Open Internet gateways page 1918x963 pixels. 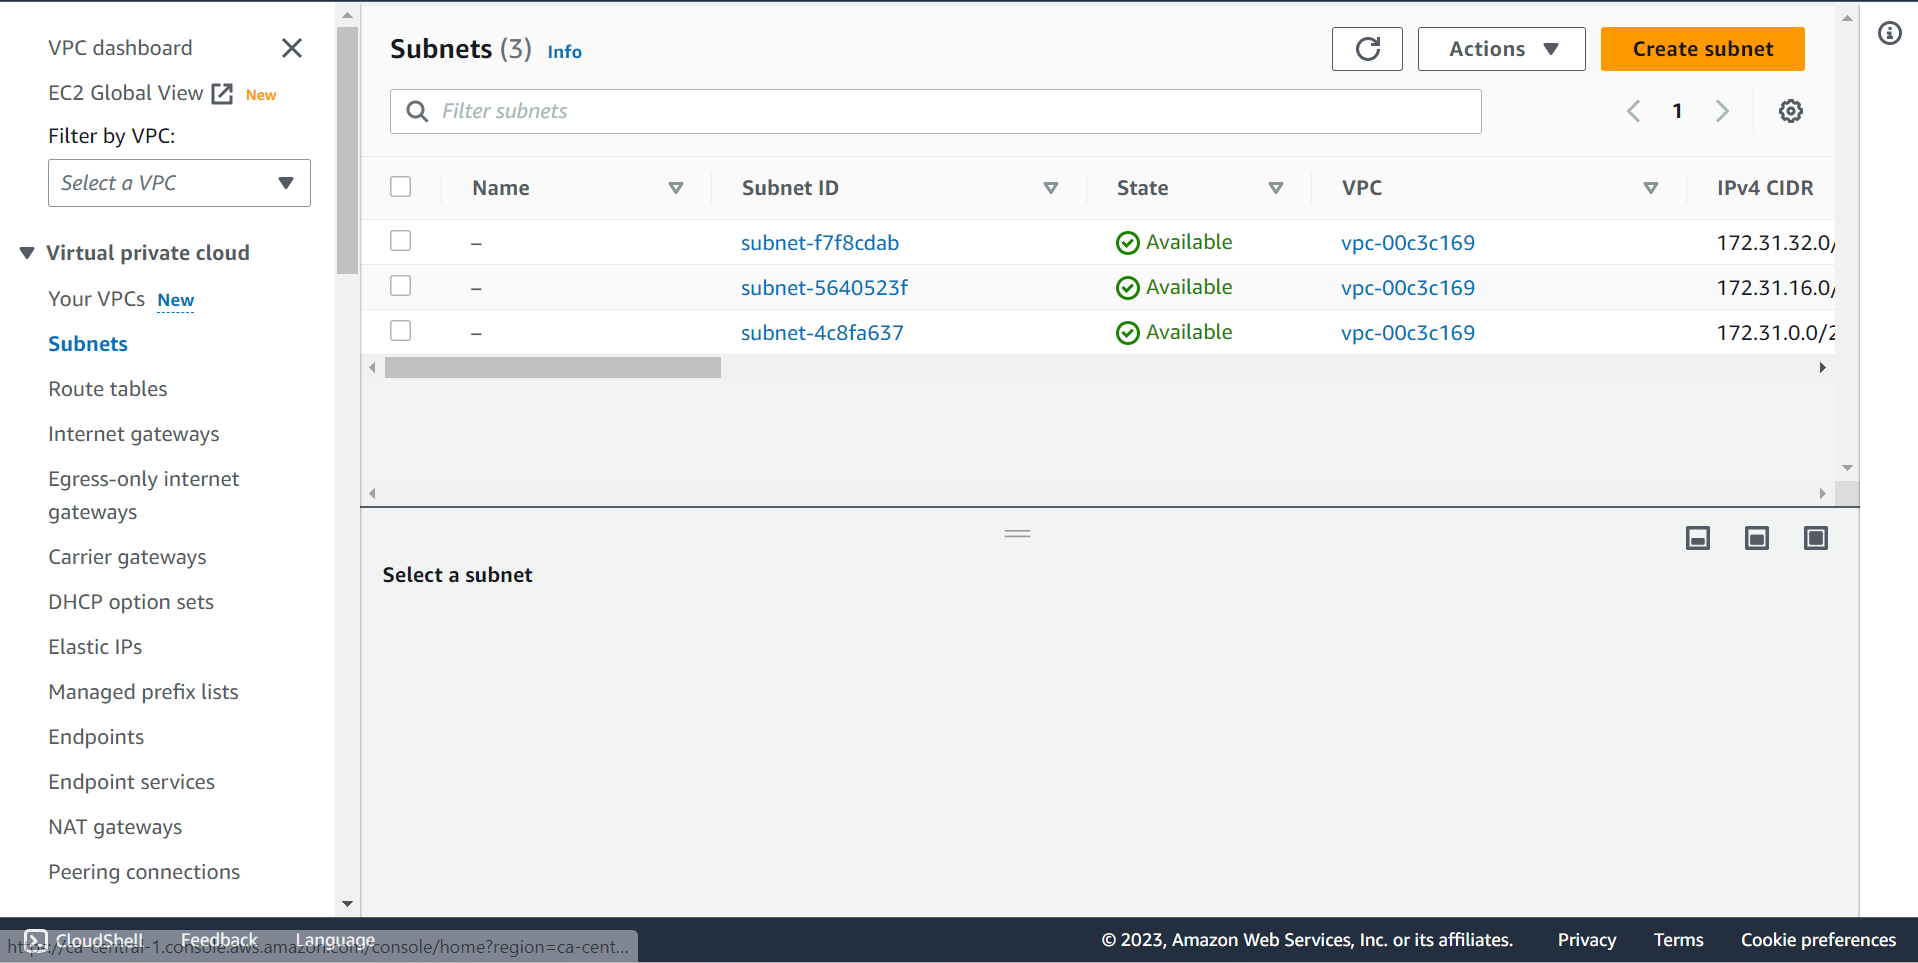134,434
